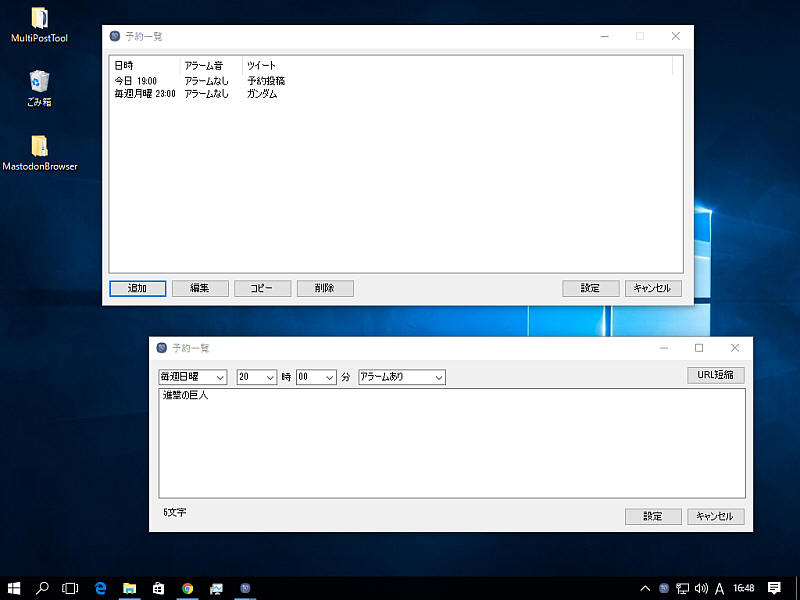Open the MastodonBrowser desktop folder
800x600 pixels.
pyautogui.click(x=39, y=152)
